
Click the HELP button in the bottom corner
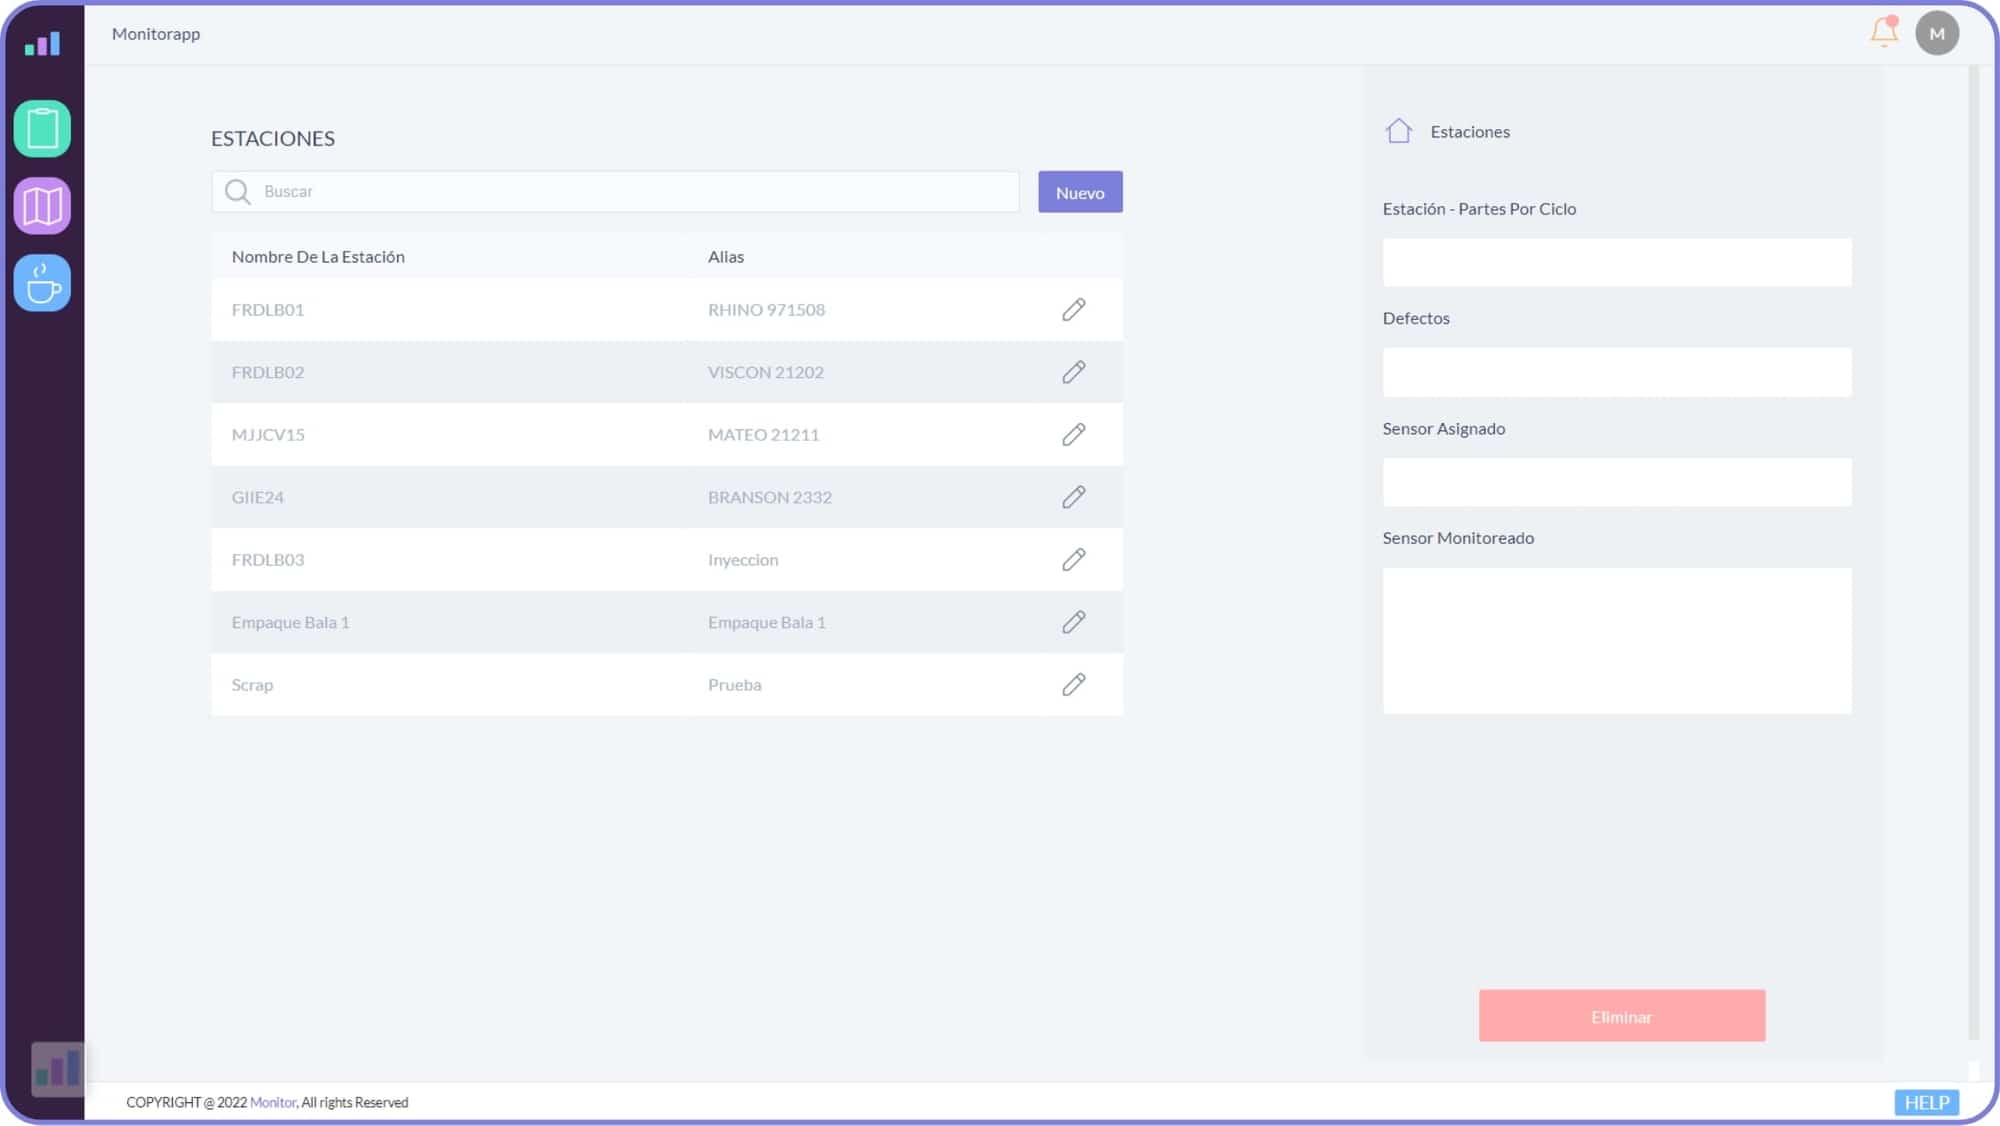click(x=1926, y=1102)
